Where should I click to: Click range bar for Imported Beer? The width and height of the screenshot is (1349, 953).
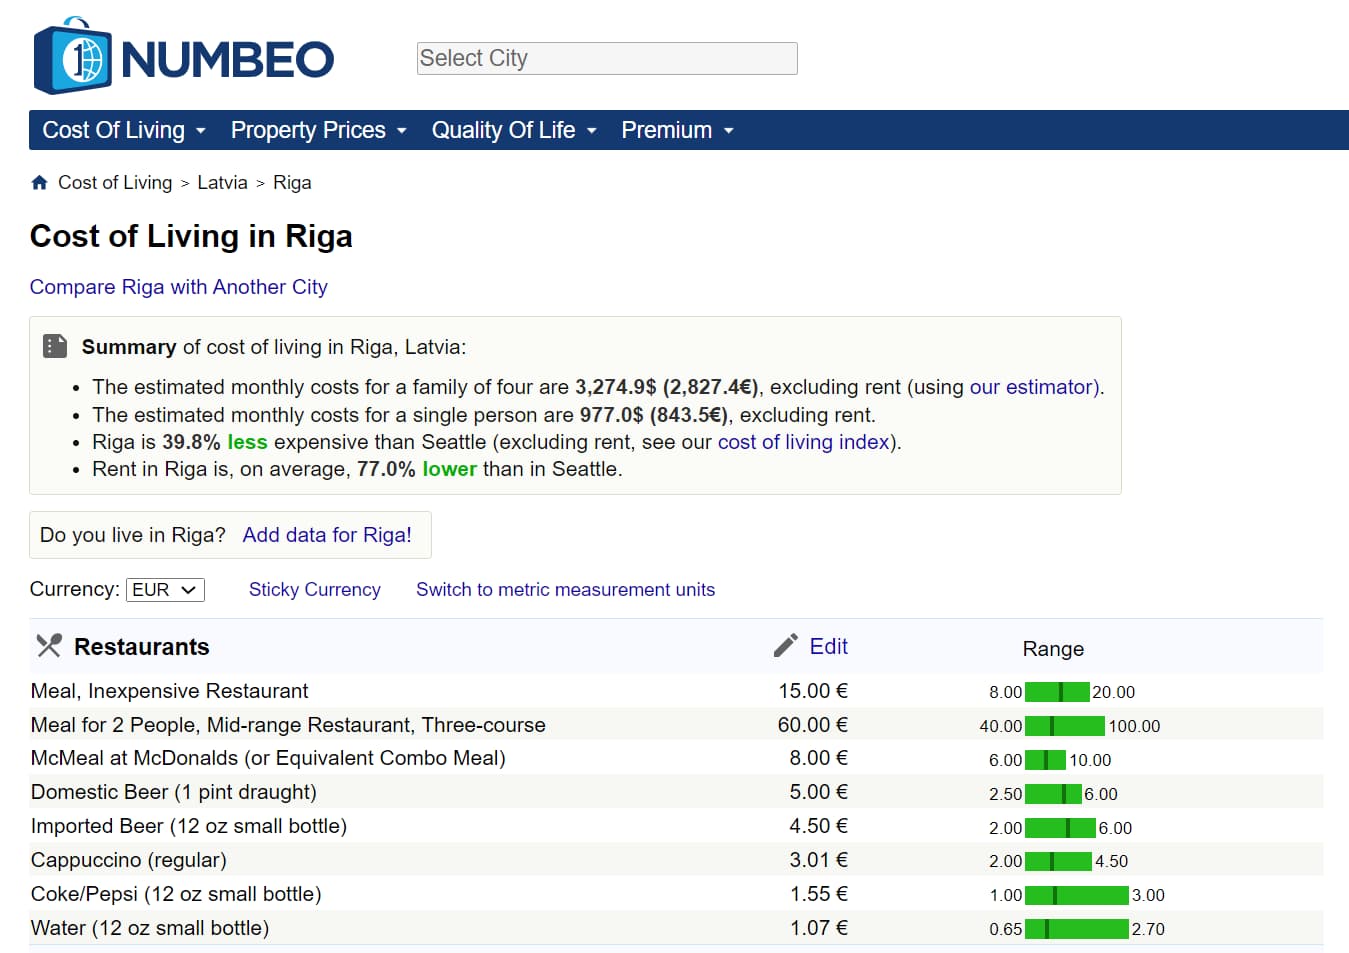[1060, 828]
